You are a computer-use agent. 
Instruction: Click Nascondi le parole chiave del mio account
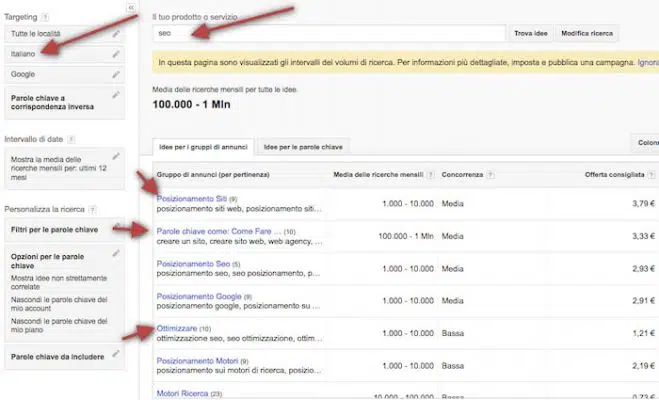click(x=59, y=304)
